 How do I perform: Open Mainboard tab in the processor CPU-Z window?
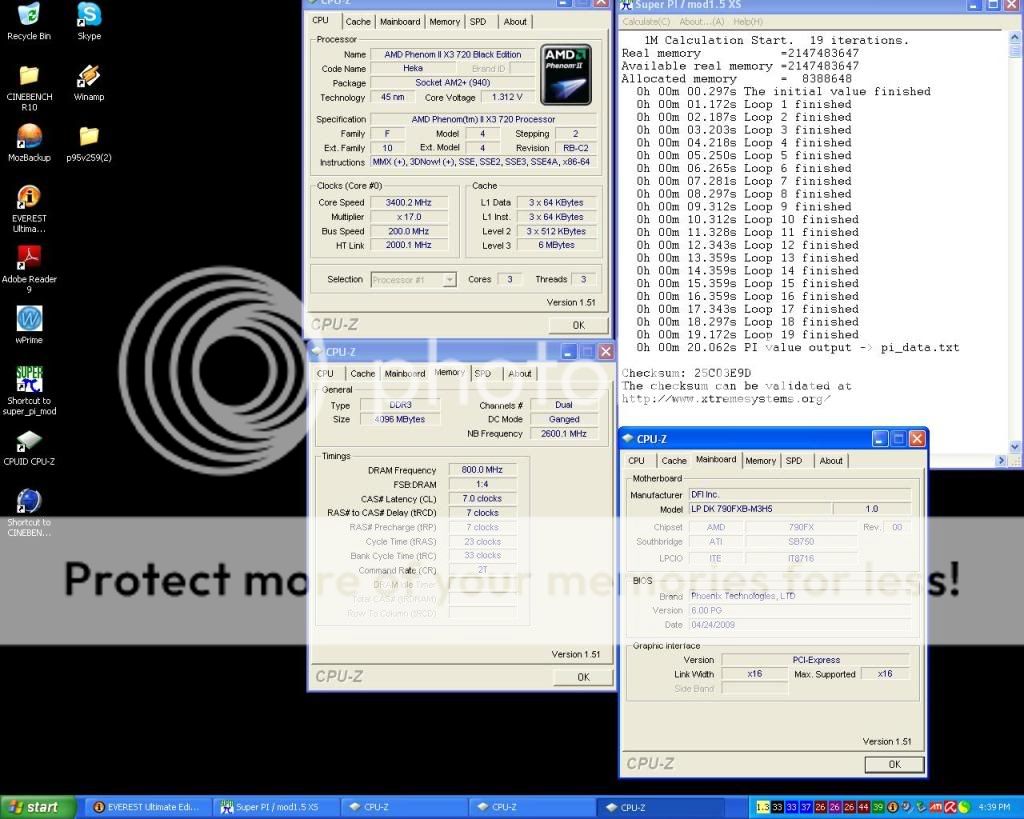pyautogui.click(x=400, y=22)
